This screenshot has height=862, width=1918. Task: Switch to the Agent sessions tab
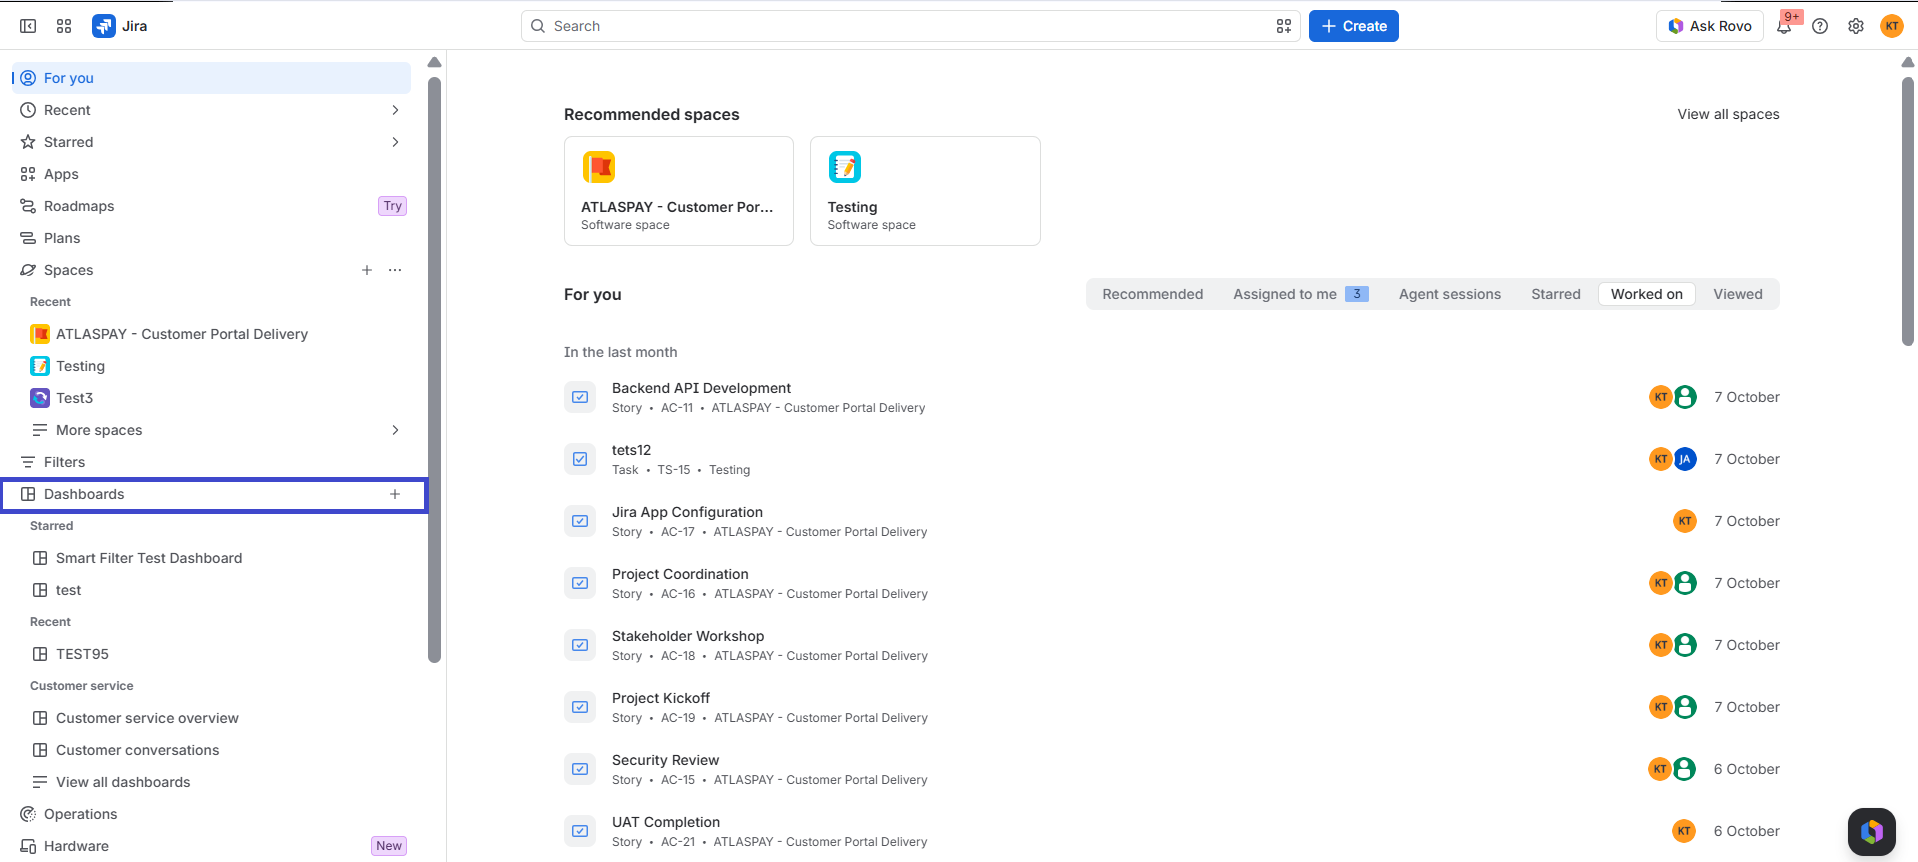click(1449, 294)
